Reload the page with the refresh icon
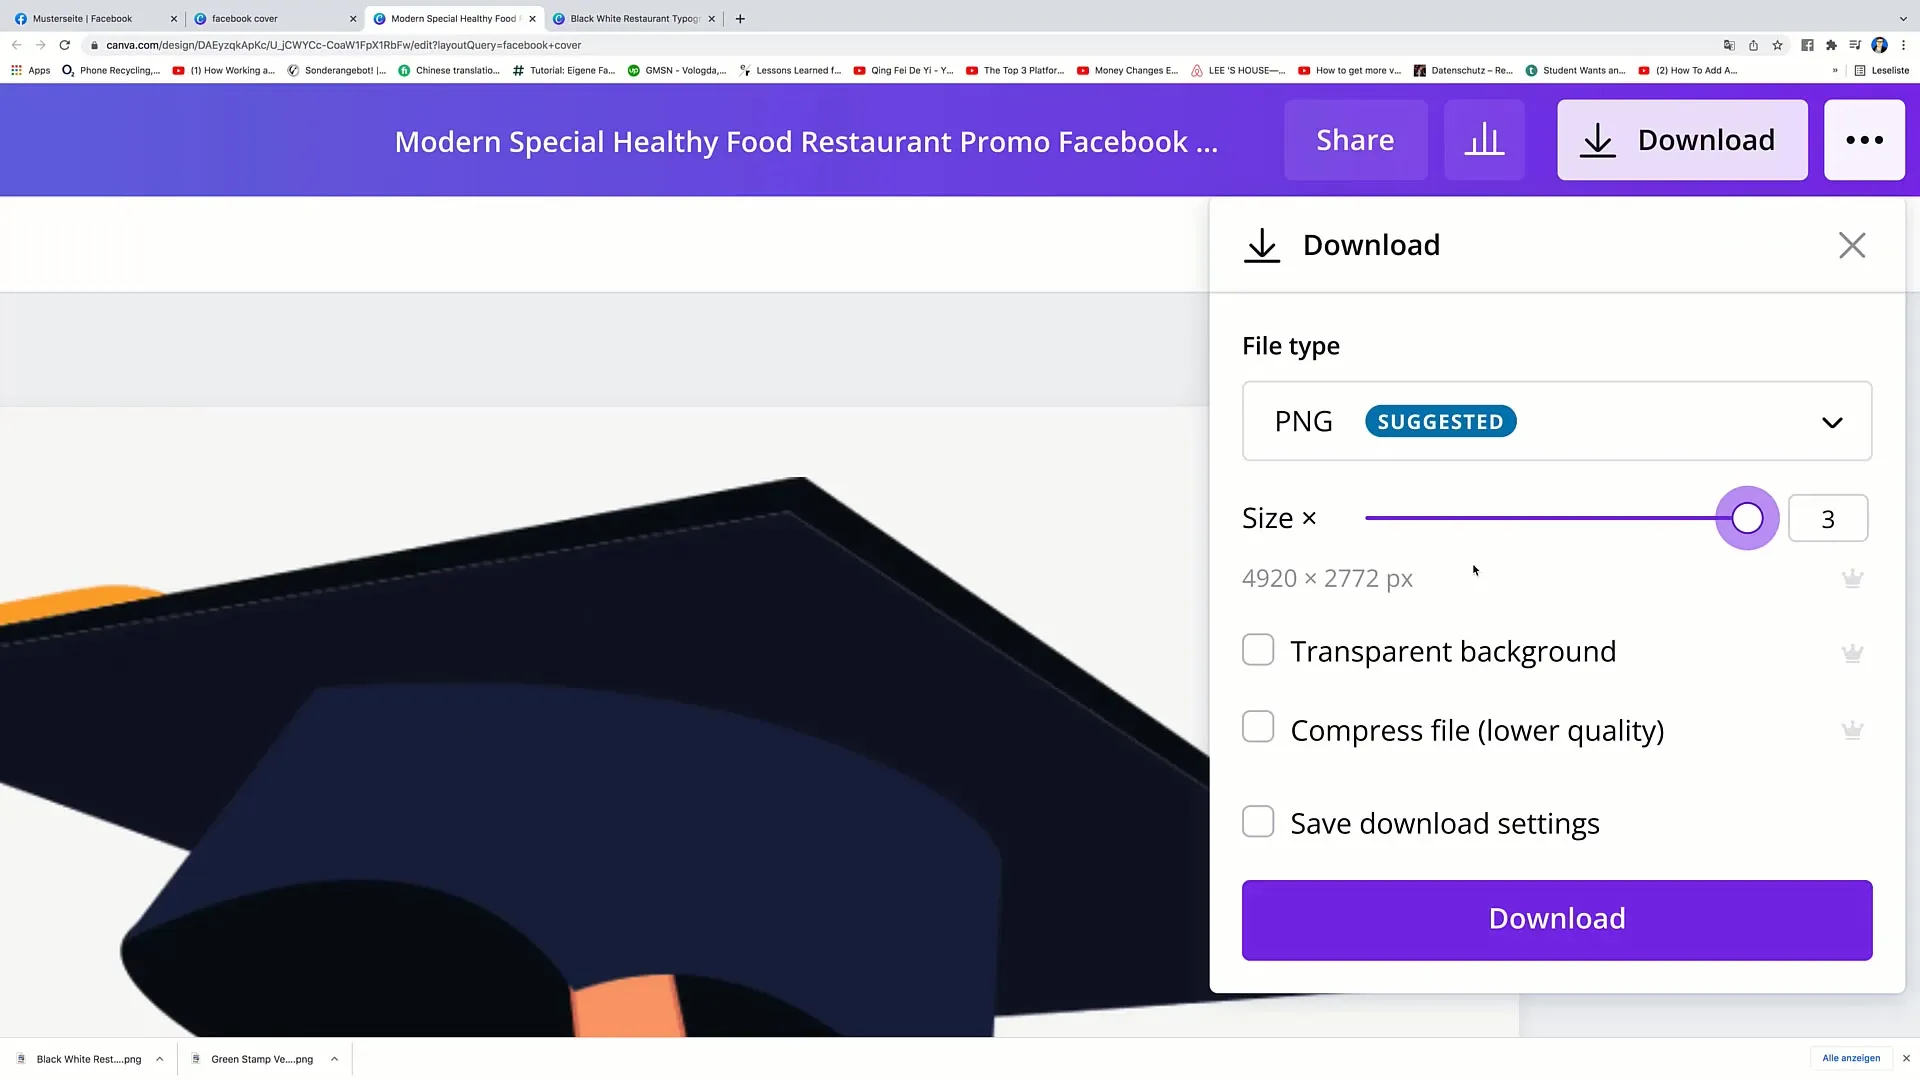 [x=65, y=45]
